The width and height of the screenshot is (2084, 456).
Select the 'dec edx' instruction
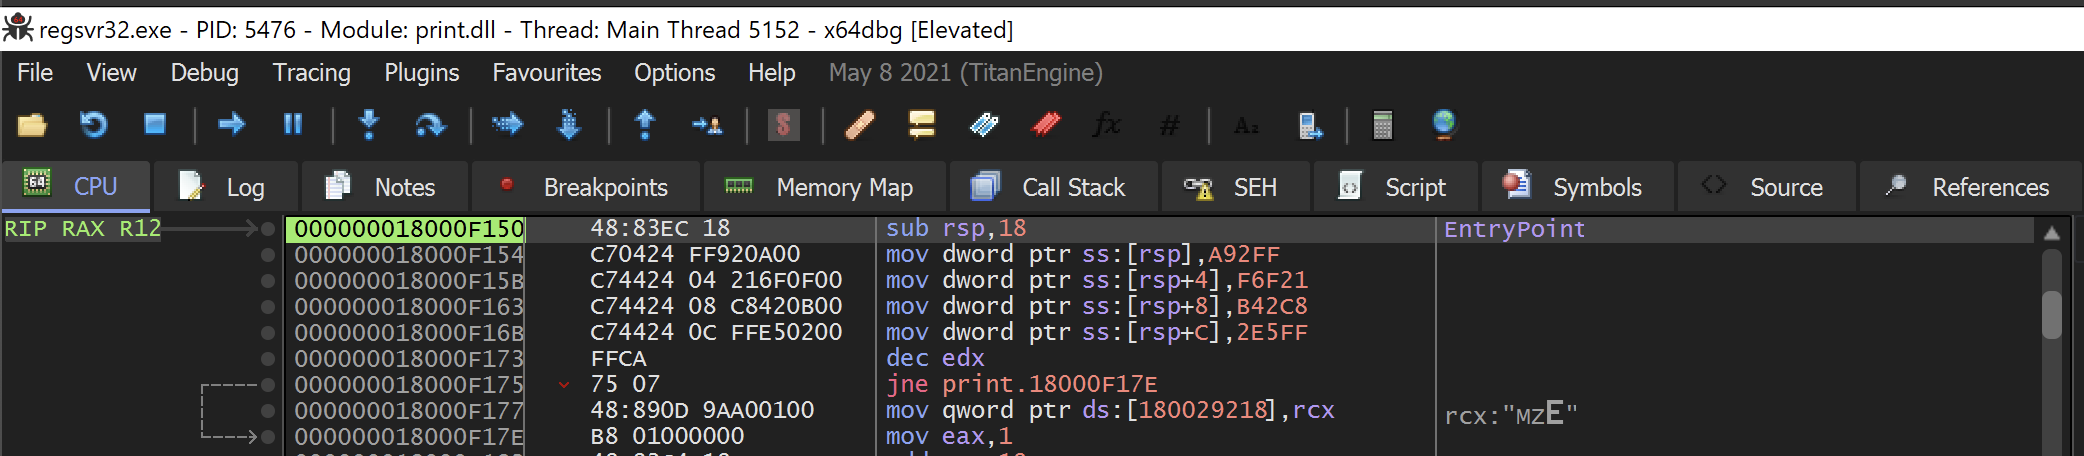tap(935, 359)
